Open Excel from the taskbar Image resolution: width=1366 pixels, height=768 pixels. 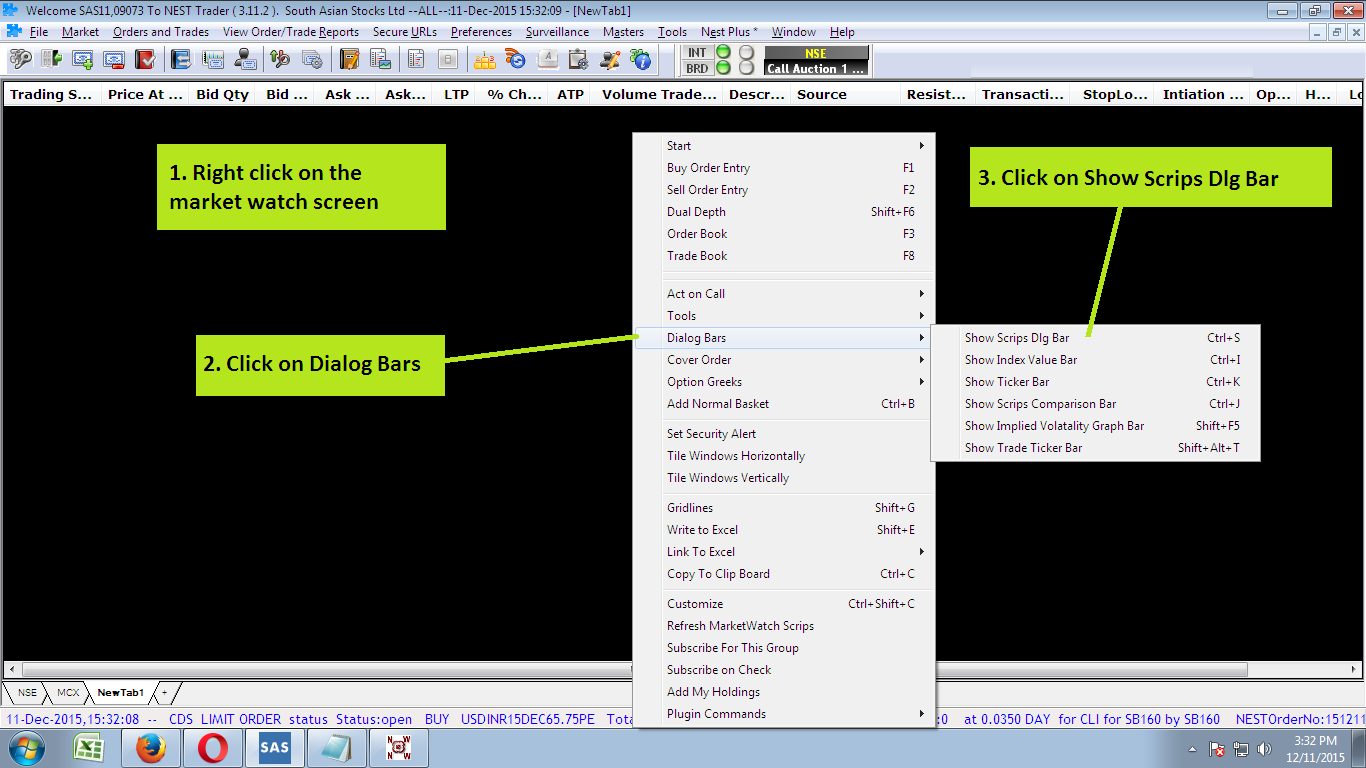tap(90, 748)
